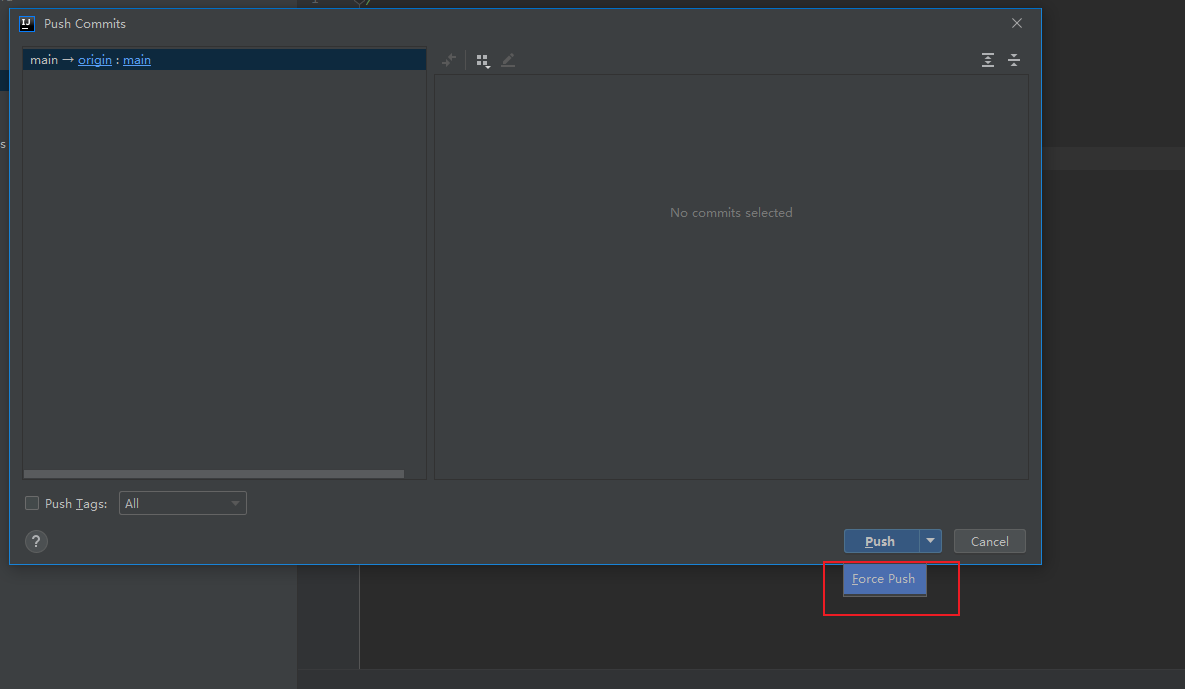The image size is (1185, 689).
Task: Close the Push Commits dialog
Action: coord(1016,23)
